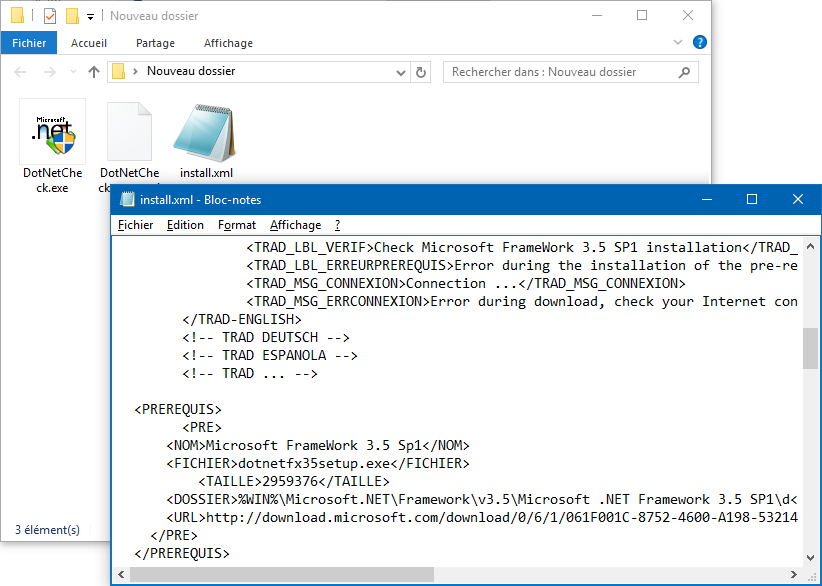This screenshot has height=586, width=822.
Task: Click the URL download.microsoft.com line
Action: coord(482,518)
